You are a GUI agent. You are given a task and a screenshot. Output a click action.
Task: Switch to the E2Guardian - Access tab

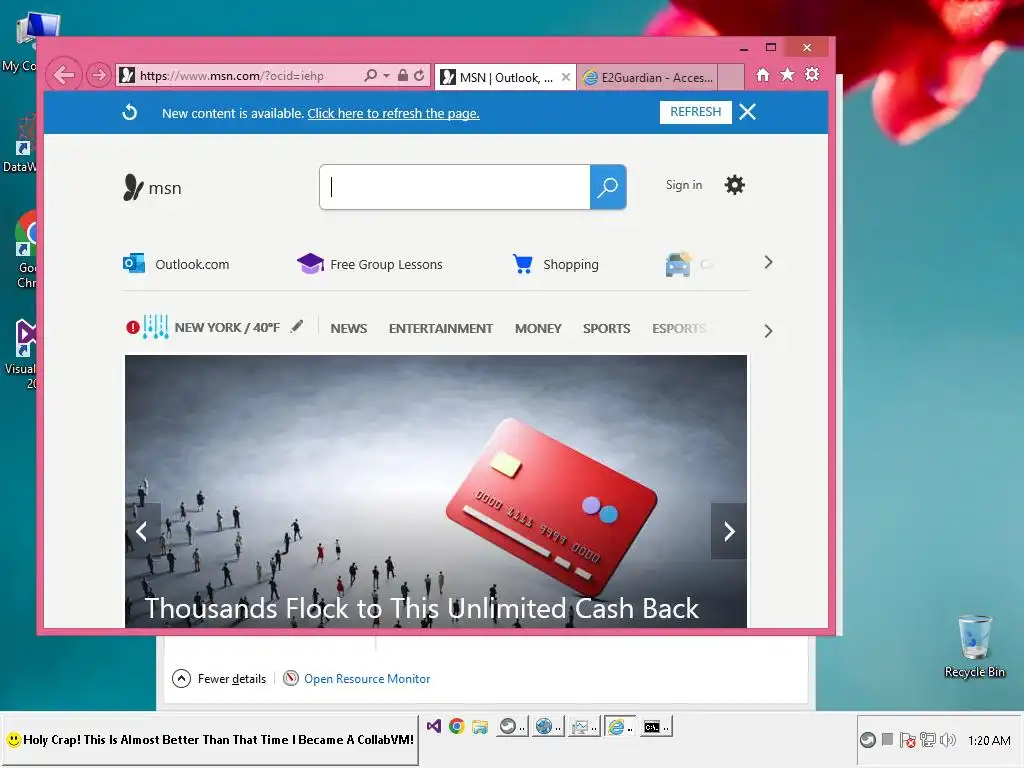click(x=647, y=78)
